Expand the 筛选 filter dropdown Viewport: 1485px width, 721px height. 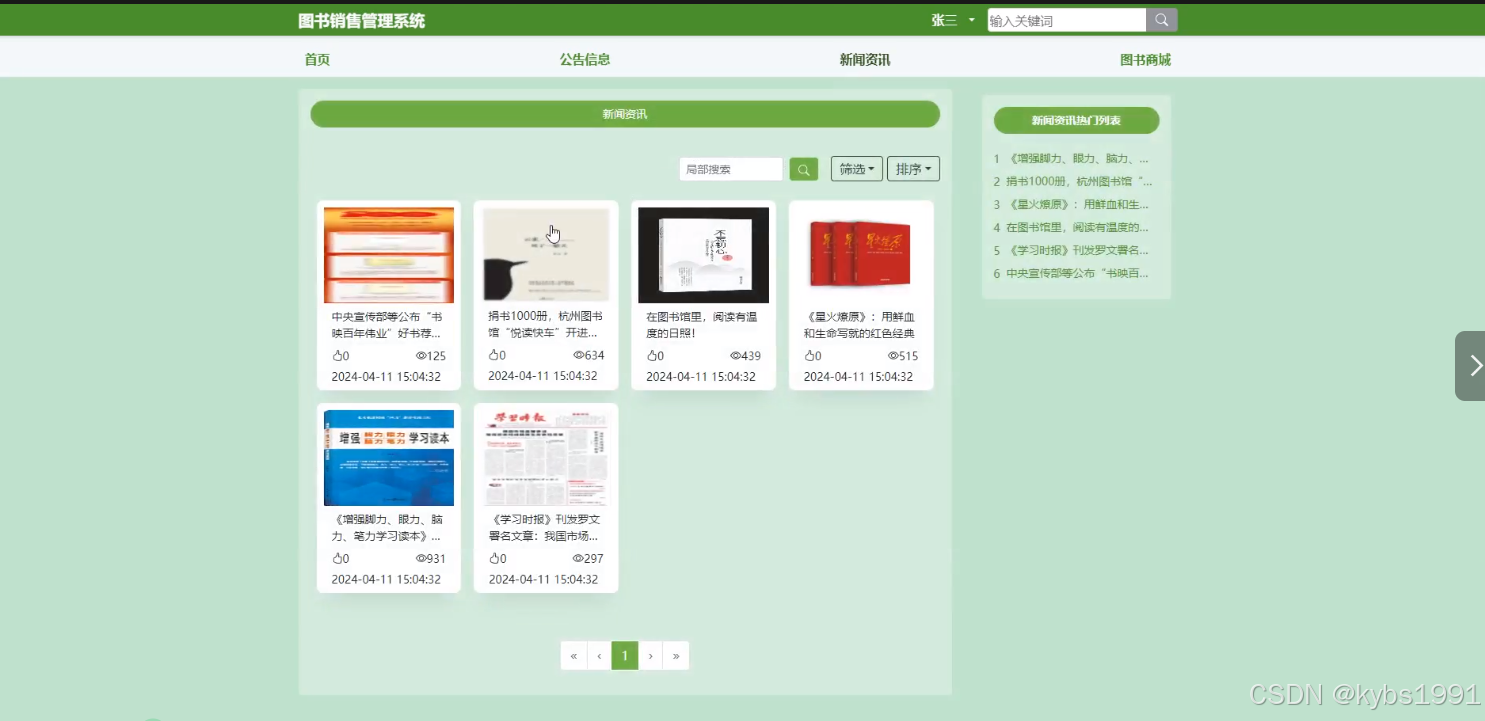coord(857,169)
